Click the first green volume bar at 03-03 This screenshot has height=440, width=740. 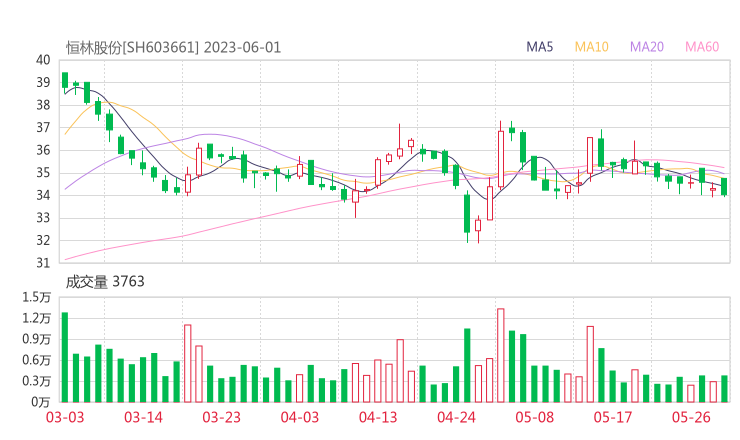(65, 357)
